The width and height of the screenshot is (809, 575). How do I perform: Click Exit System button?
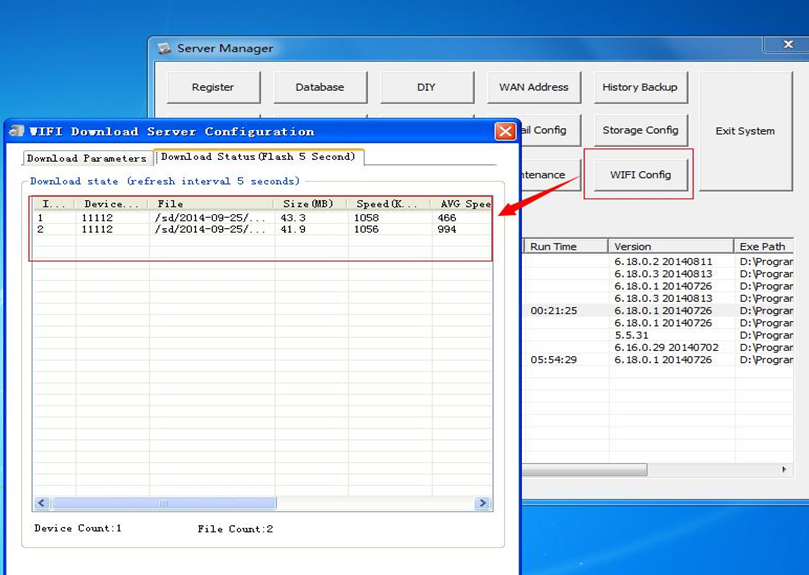(745, 131)
